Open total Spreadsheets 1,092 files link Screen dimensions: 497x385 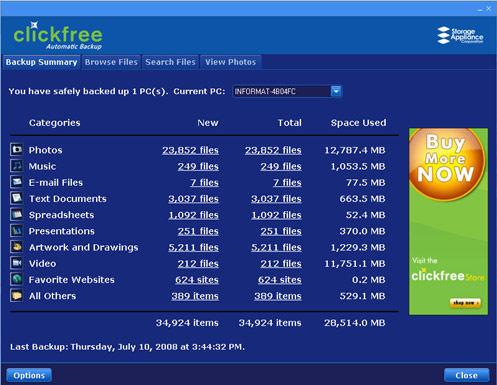pos(276,215)
